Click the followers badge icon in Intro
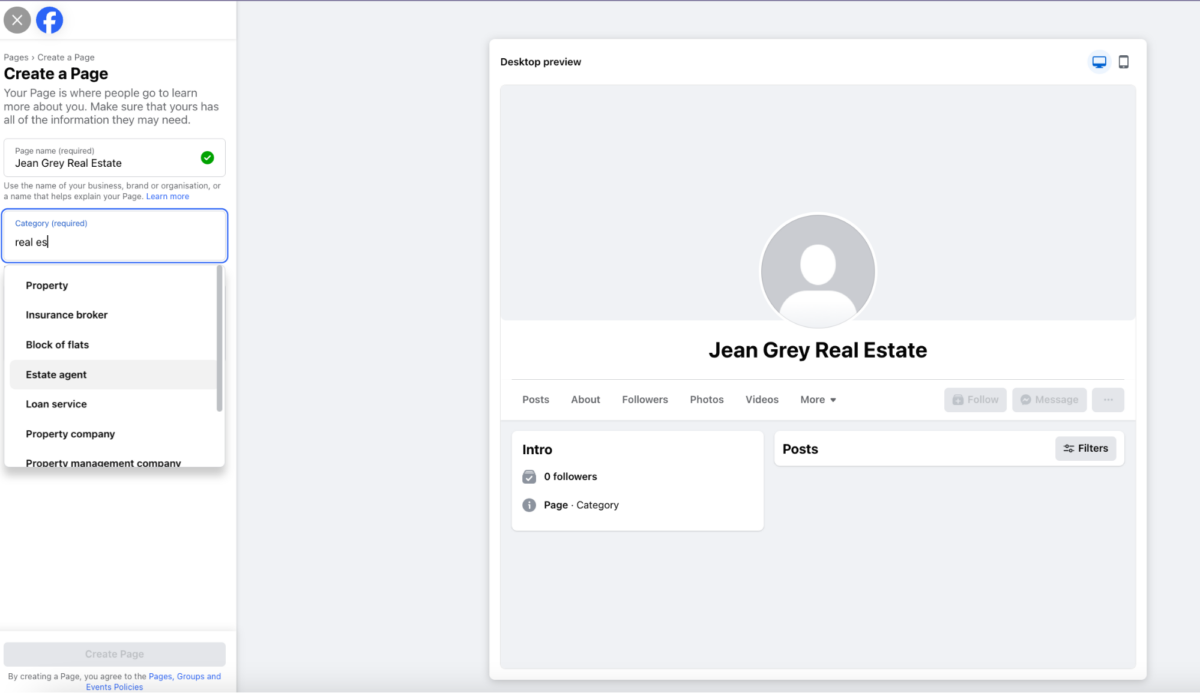1200x693 pixels. point(529,477)
